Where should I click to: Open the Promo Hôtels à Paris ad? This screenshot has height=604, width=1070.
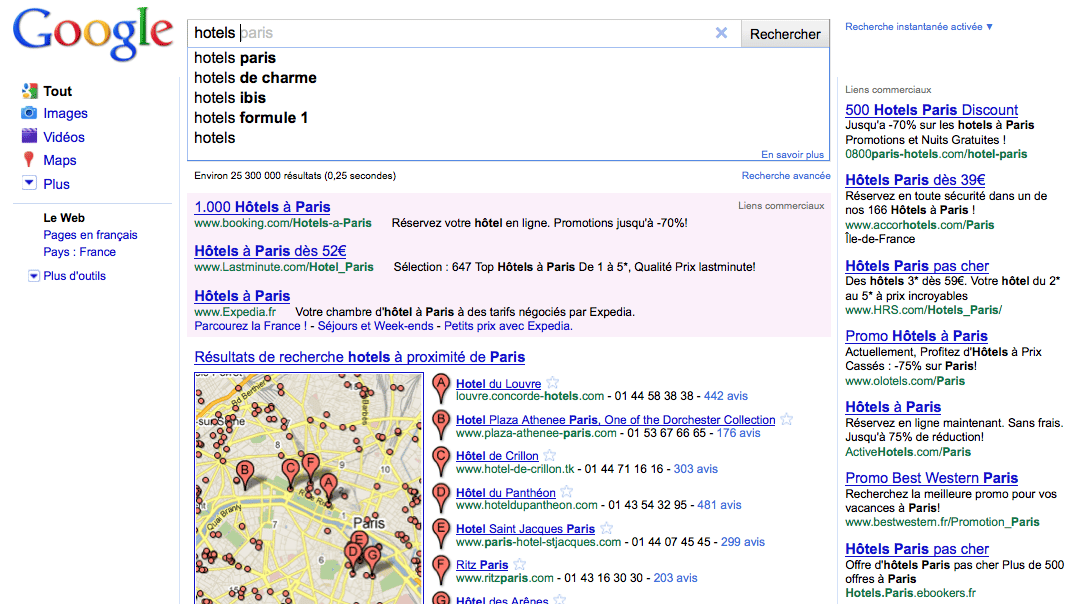tap(916, 336)
